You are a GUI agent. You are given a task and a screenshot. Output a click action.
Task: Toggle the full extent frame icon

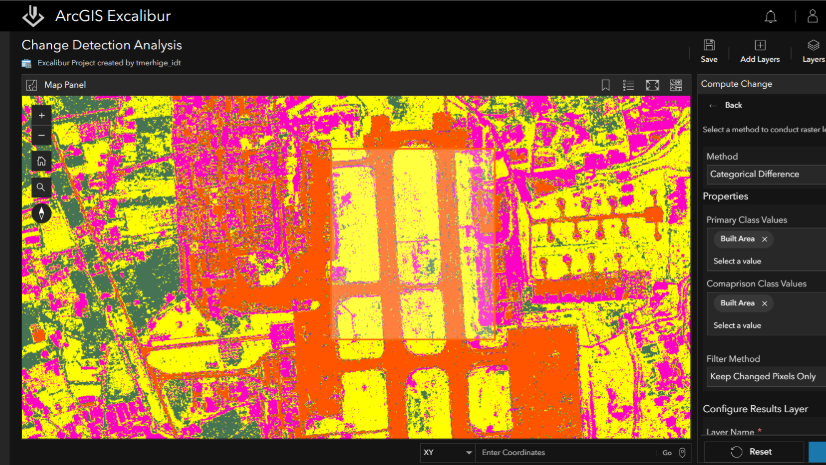click(652, 85)
